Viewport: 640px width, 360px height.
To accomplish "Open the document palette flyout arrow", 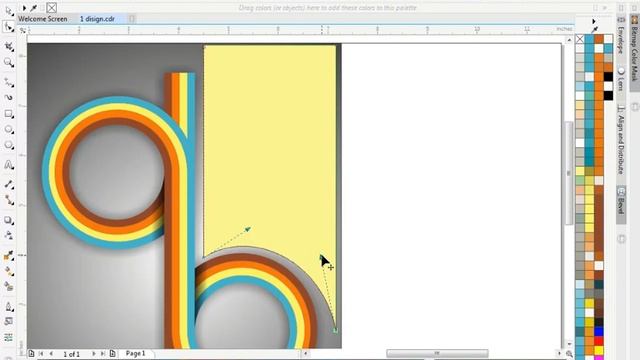I will click(24, 8).
